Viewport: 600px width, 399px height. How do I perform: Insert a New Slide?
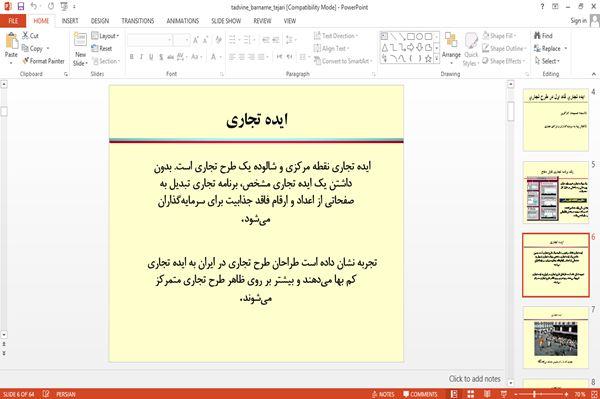pos(80,49)
